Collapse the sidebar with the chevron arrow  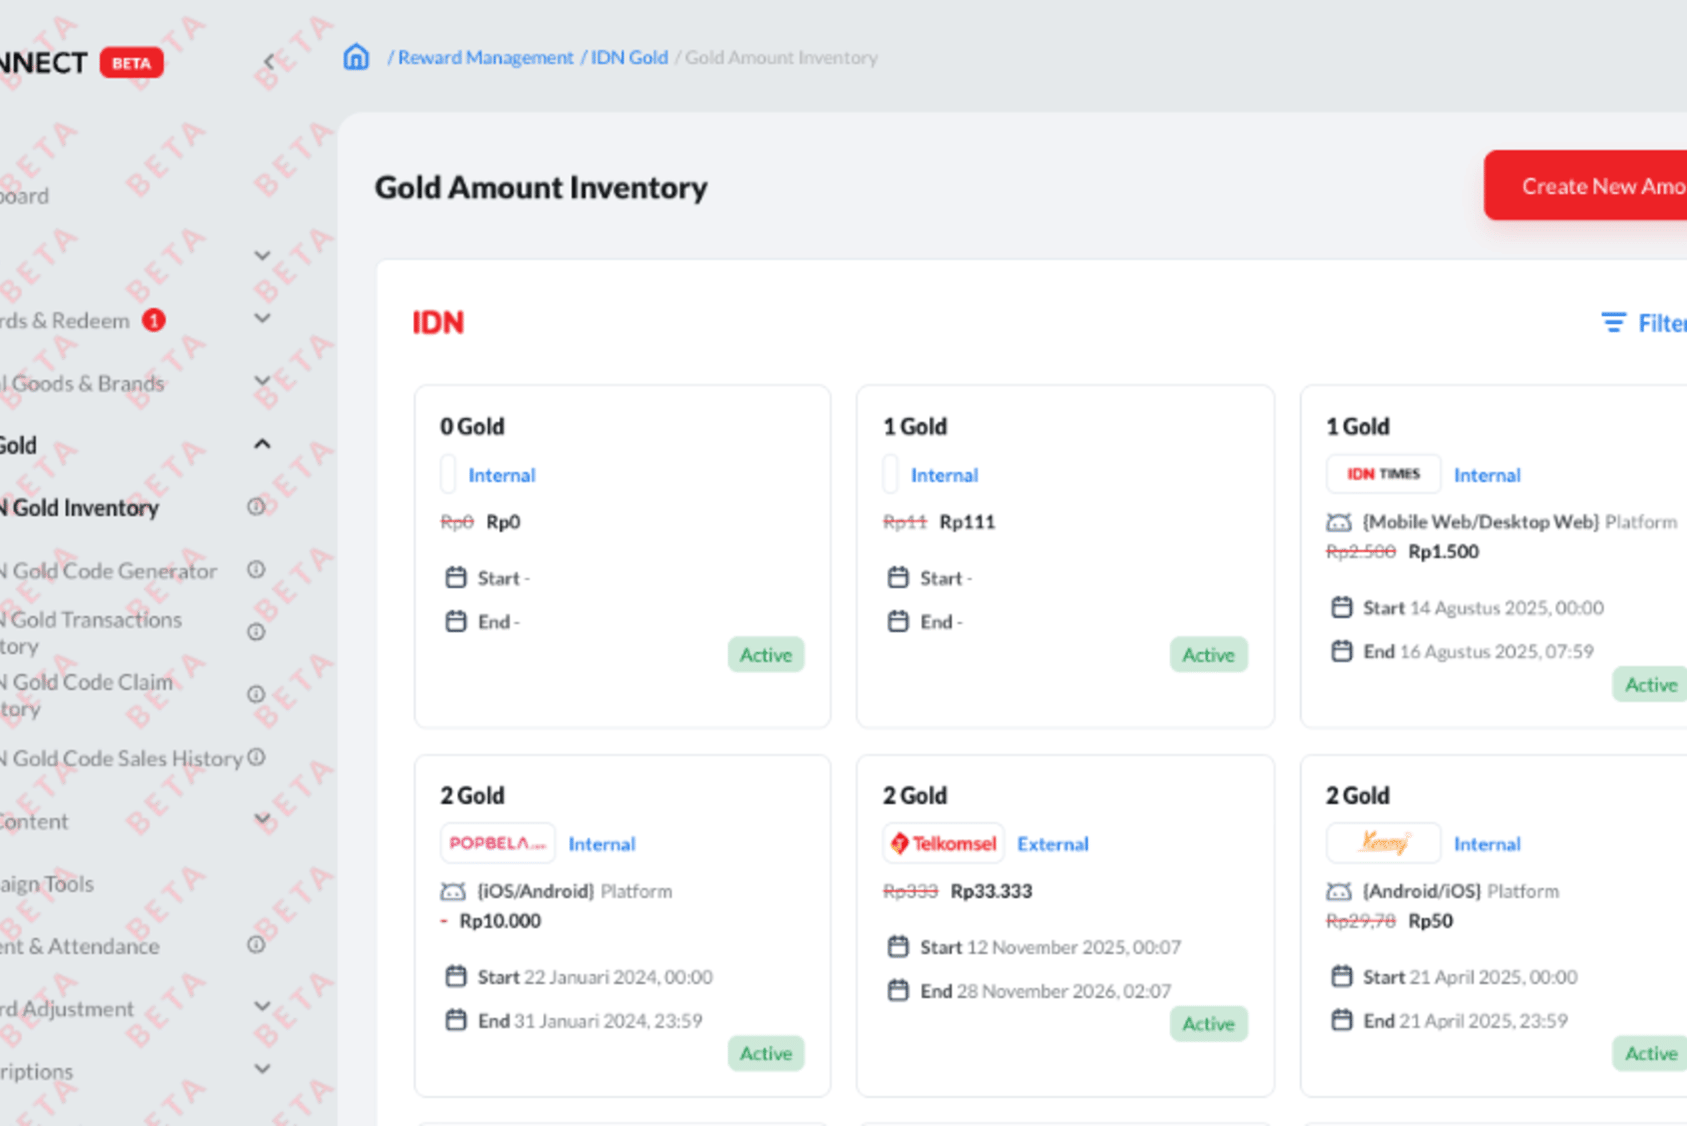(x=268, y=62)
